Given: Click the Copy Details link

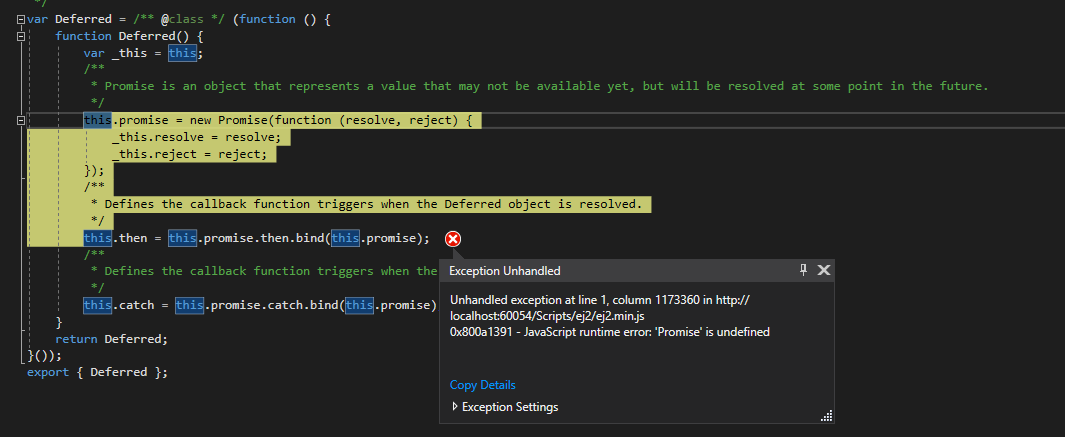Looking at the screenshot, I should tap(483, 385).
